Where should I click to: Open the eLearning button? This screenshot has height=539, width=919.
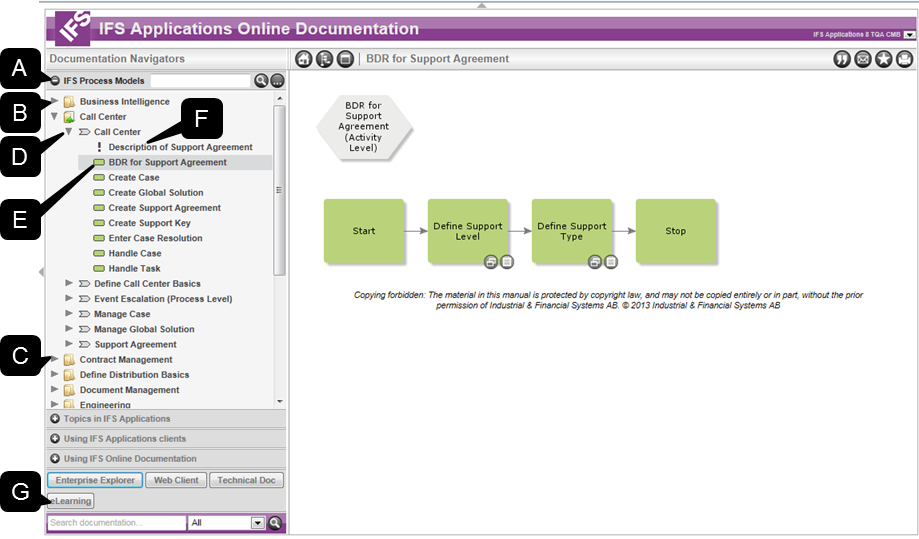(x=71, y=501)
